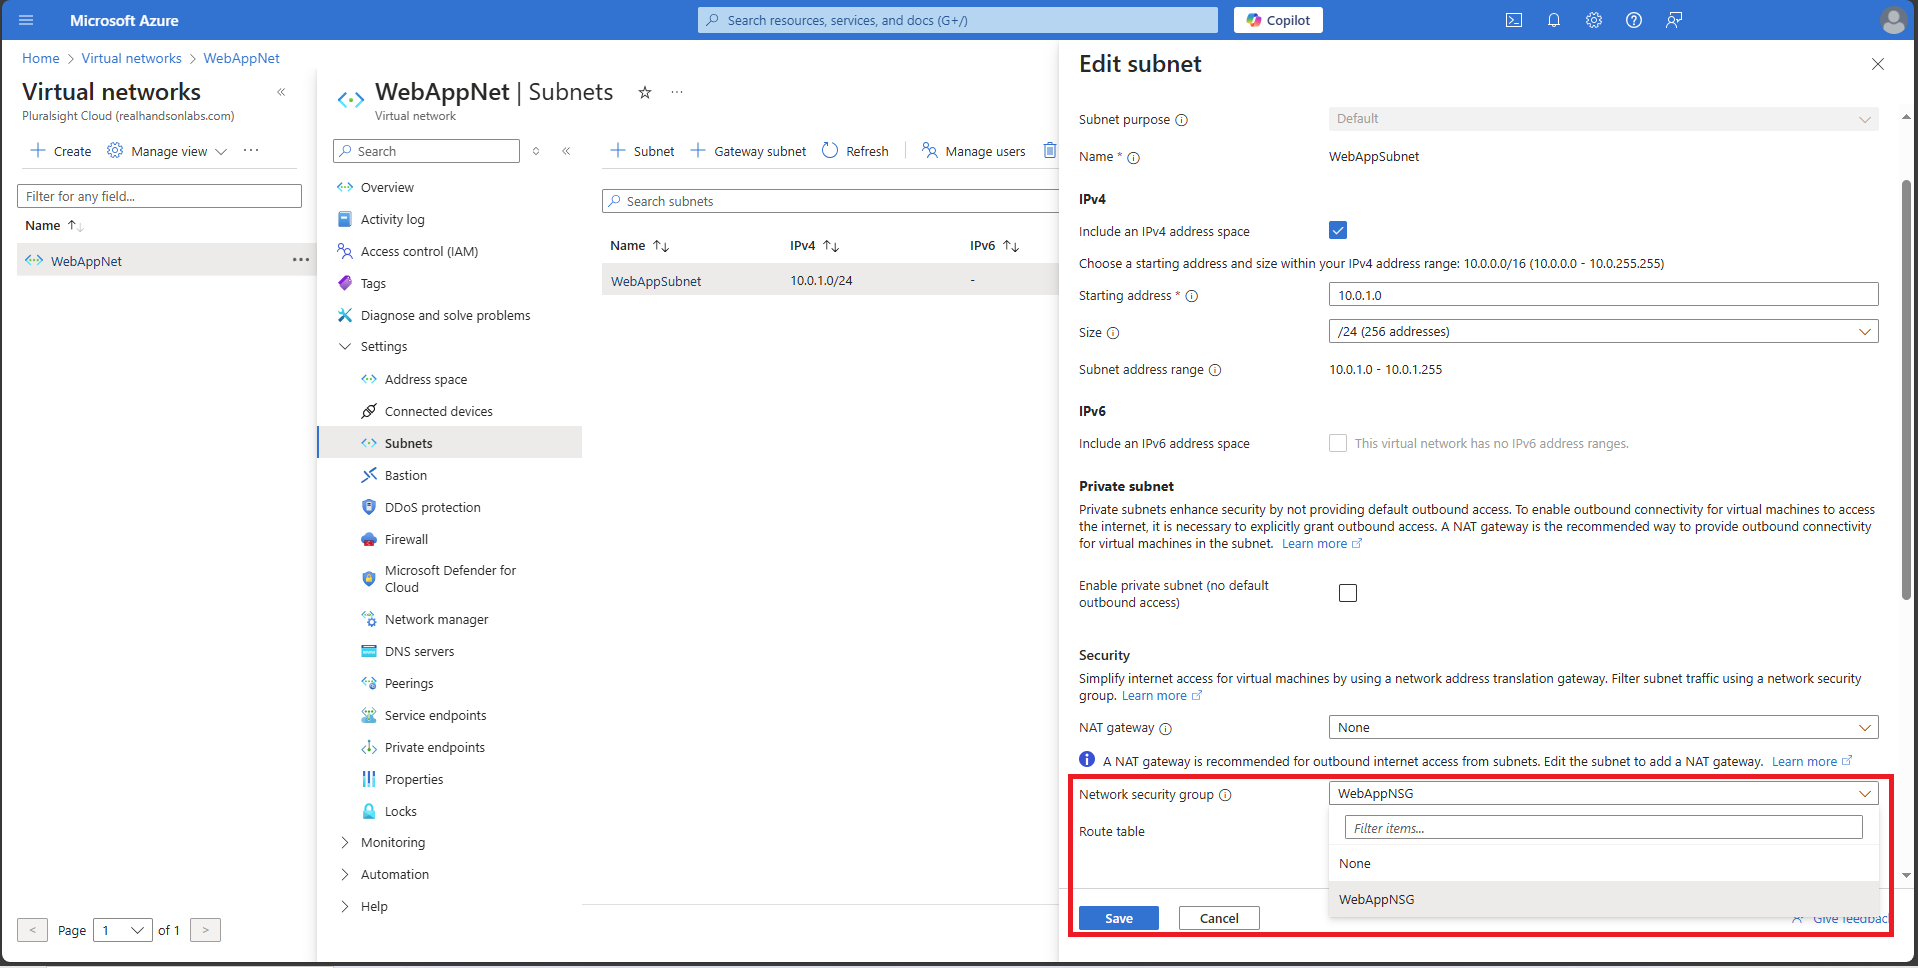Show info tooltip for Starting address
The width and height of the screenshot is (1918, 968).
tap(1191, 296)
